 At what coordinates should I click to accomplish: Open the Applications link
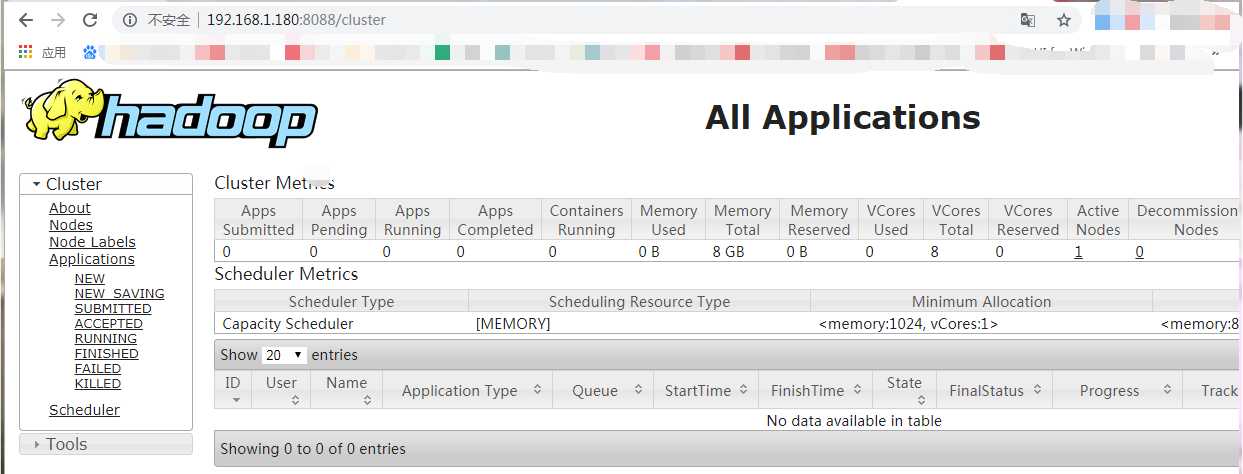(x=92, y=259)
